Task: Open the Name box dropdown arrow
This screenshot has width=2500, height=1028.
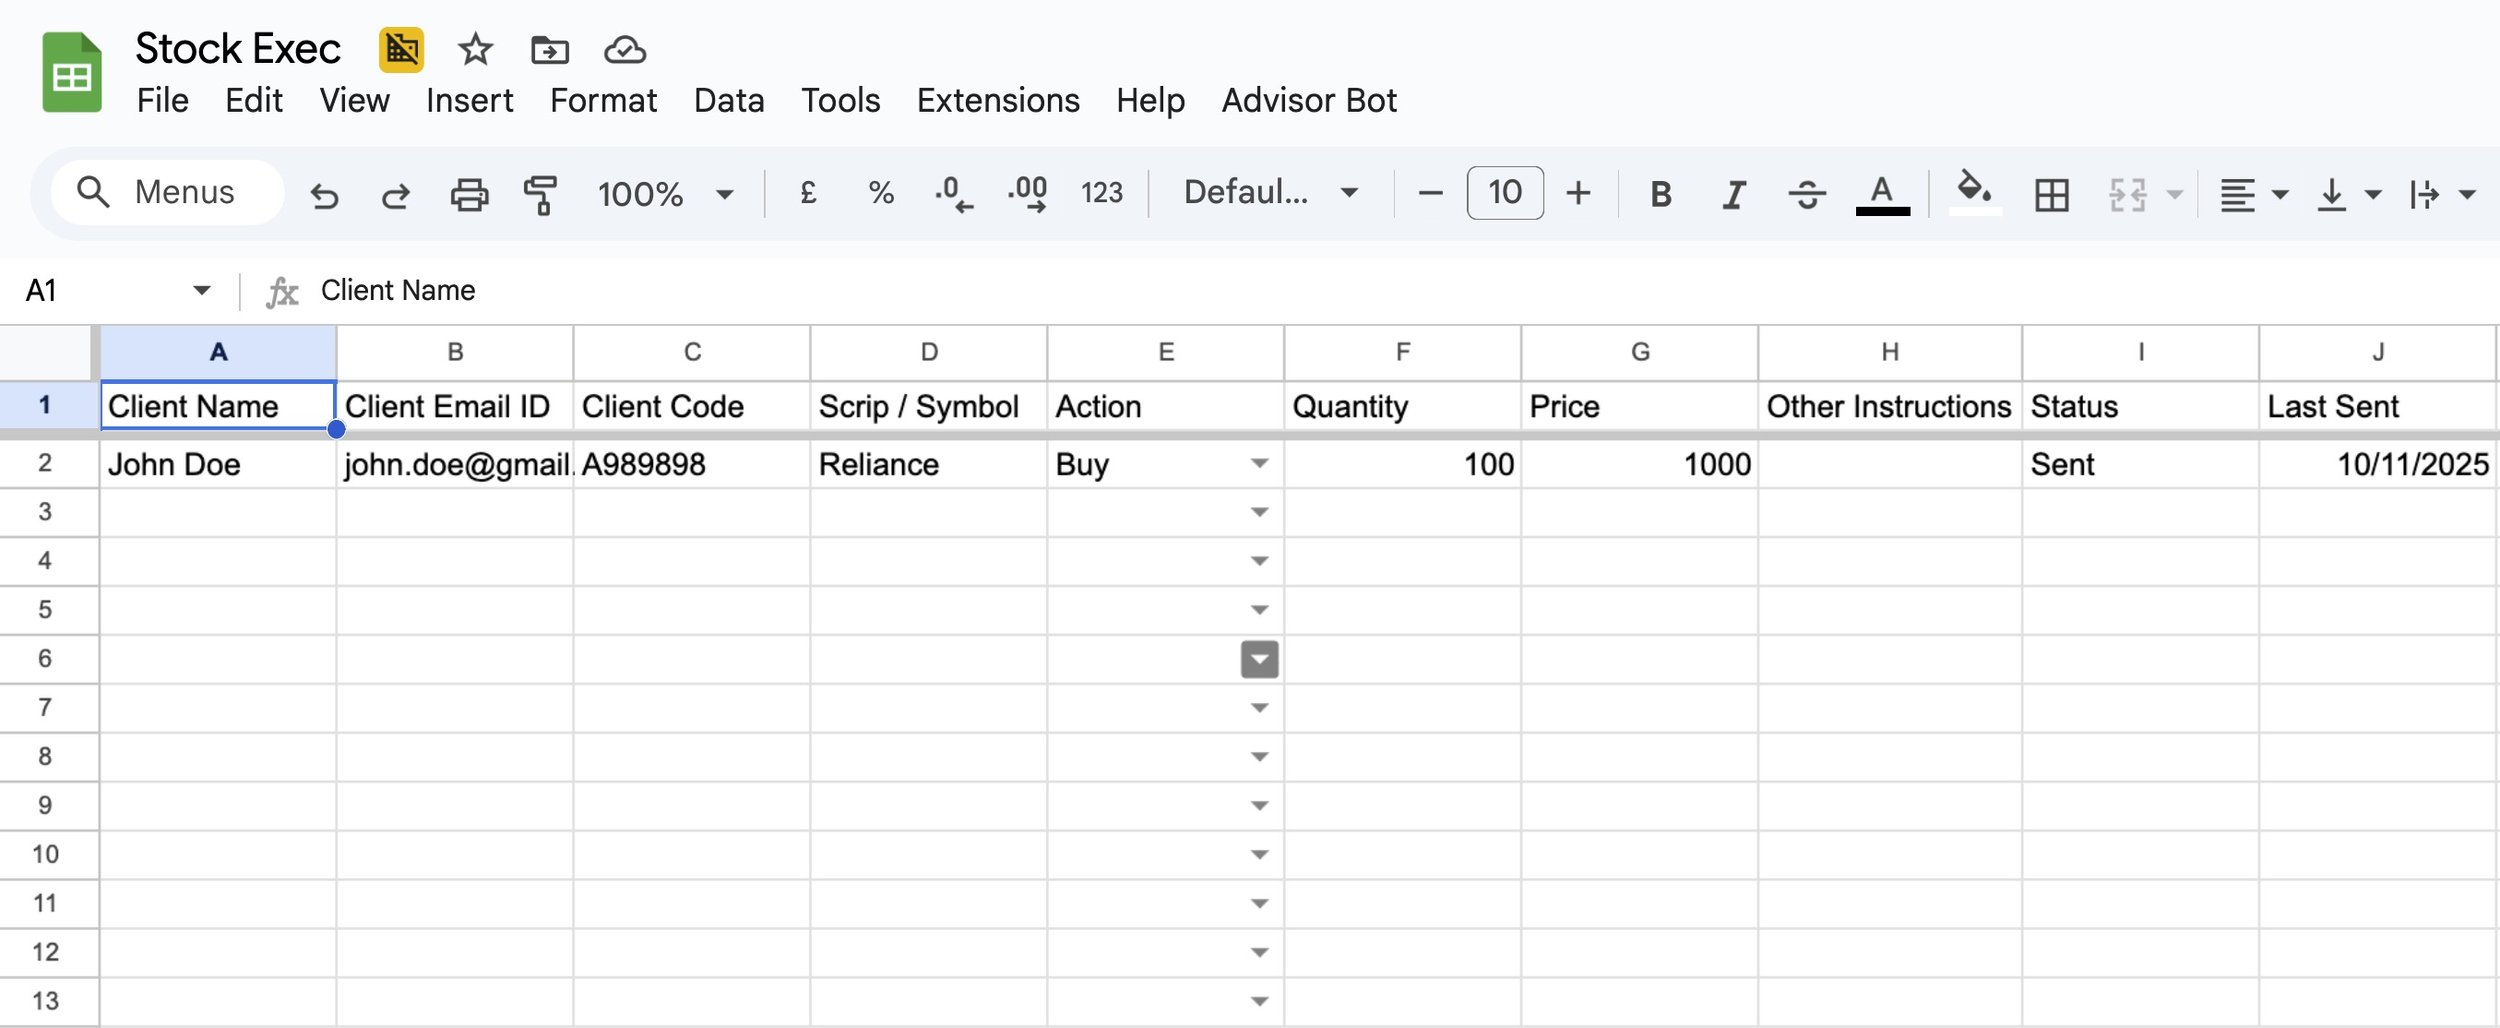Action: pyautogui.click(x=202, y=290)
